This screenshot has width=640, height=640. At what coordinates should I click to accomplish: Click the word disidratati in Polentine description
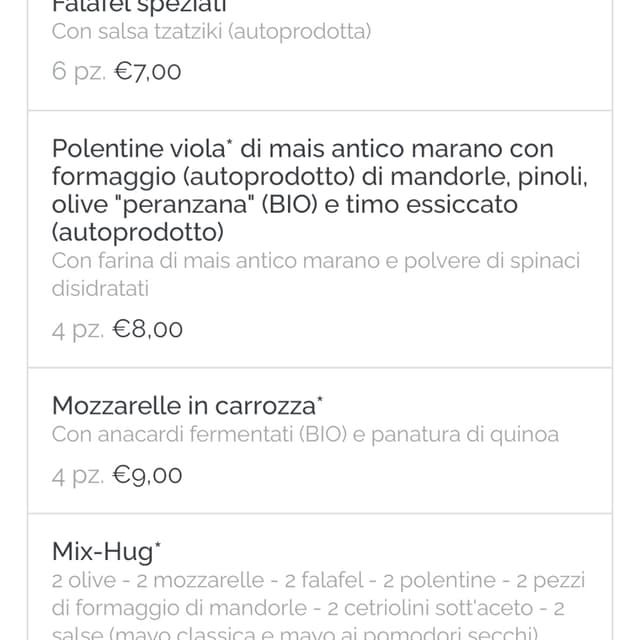click(100, 289)
